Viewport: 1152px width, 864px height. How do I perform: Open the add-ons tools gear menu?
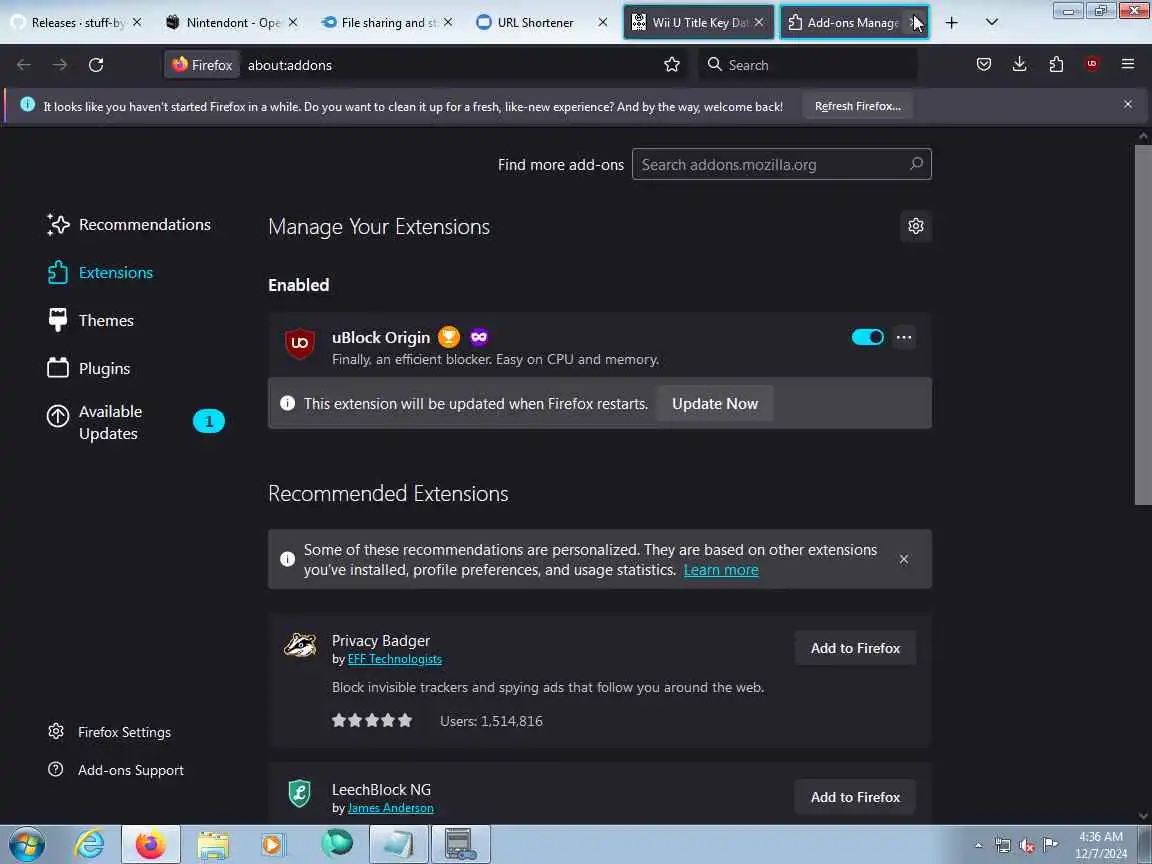[x=915, y=226]
